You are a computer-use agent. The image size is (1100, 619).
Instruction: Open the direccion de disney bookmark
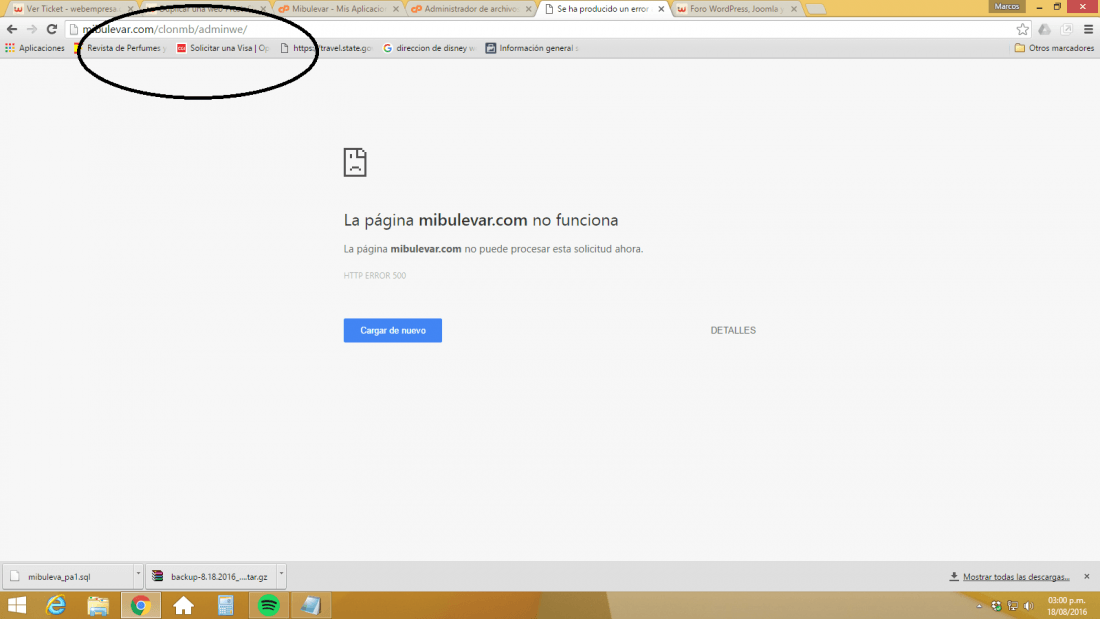coord(429,48)
